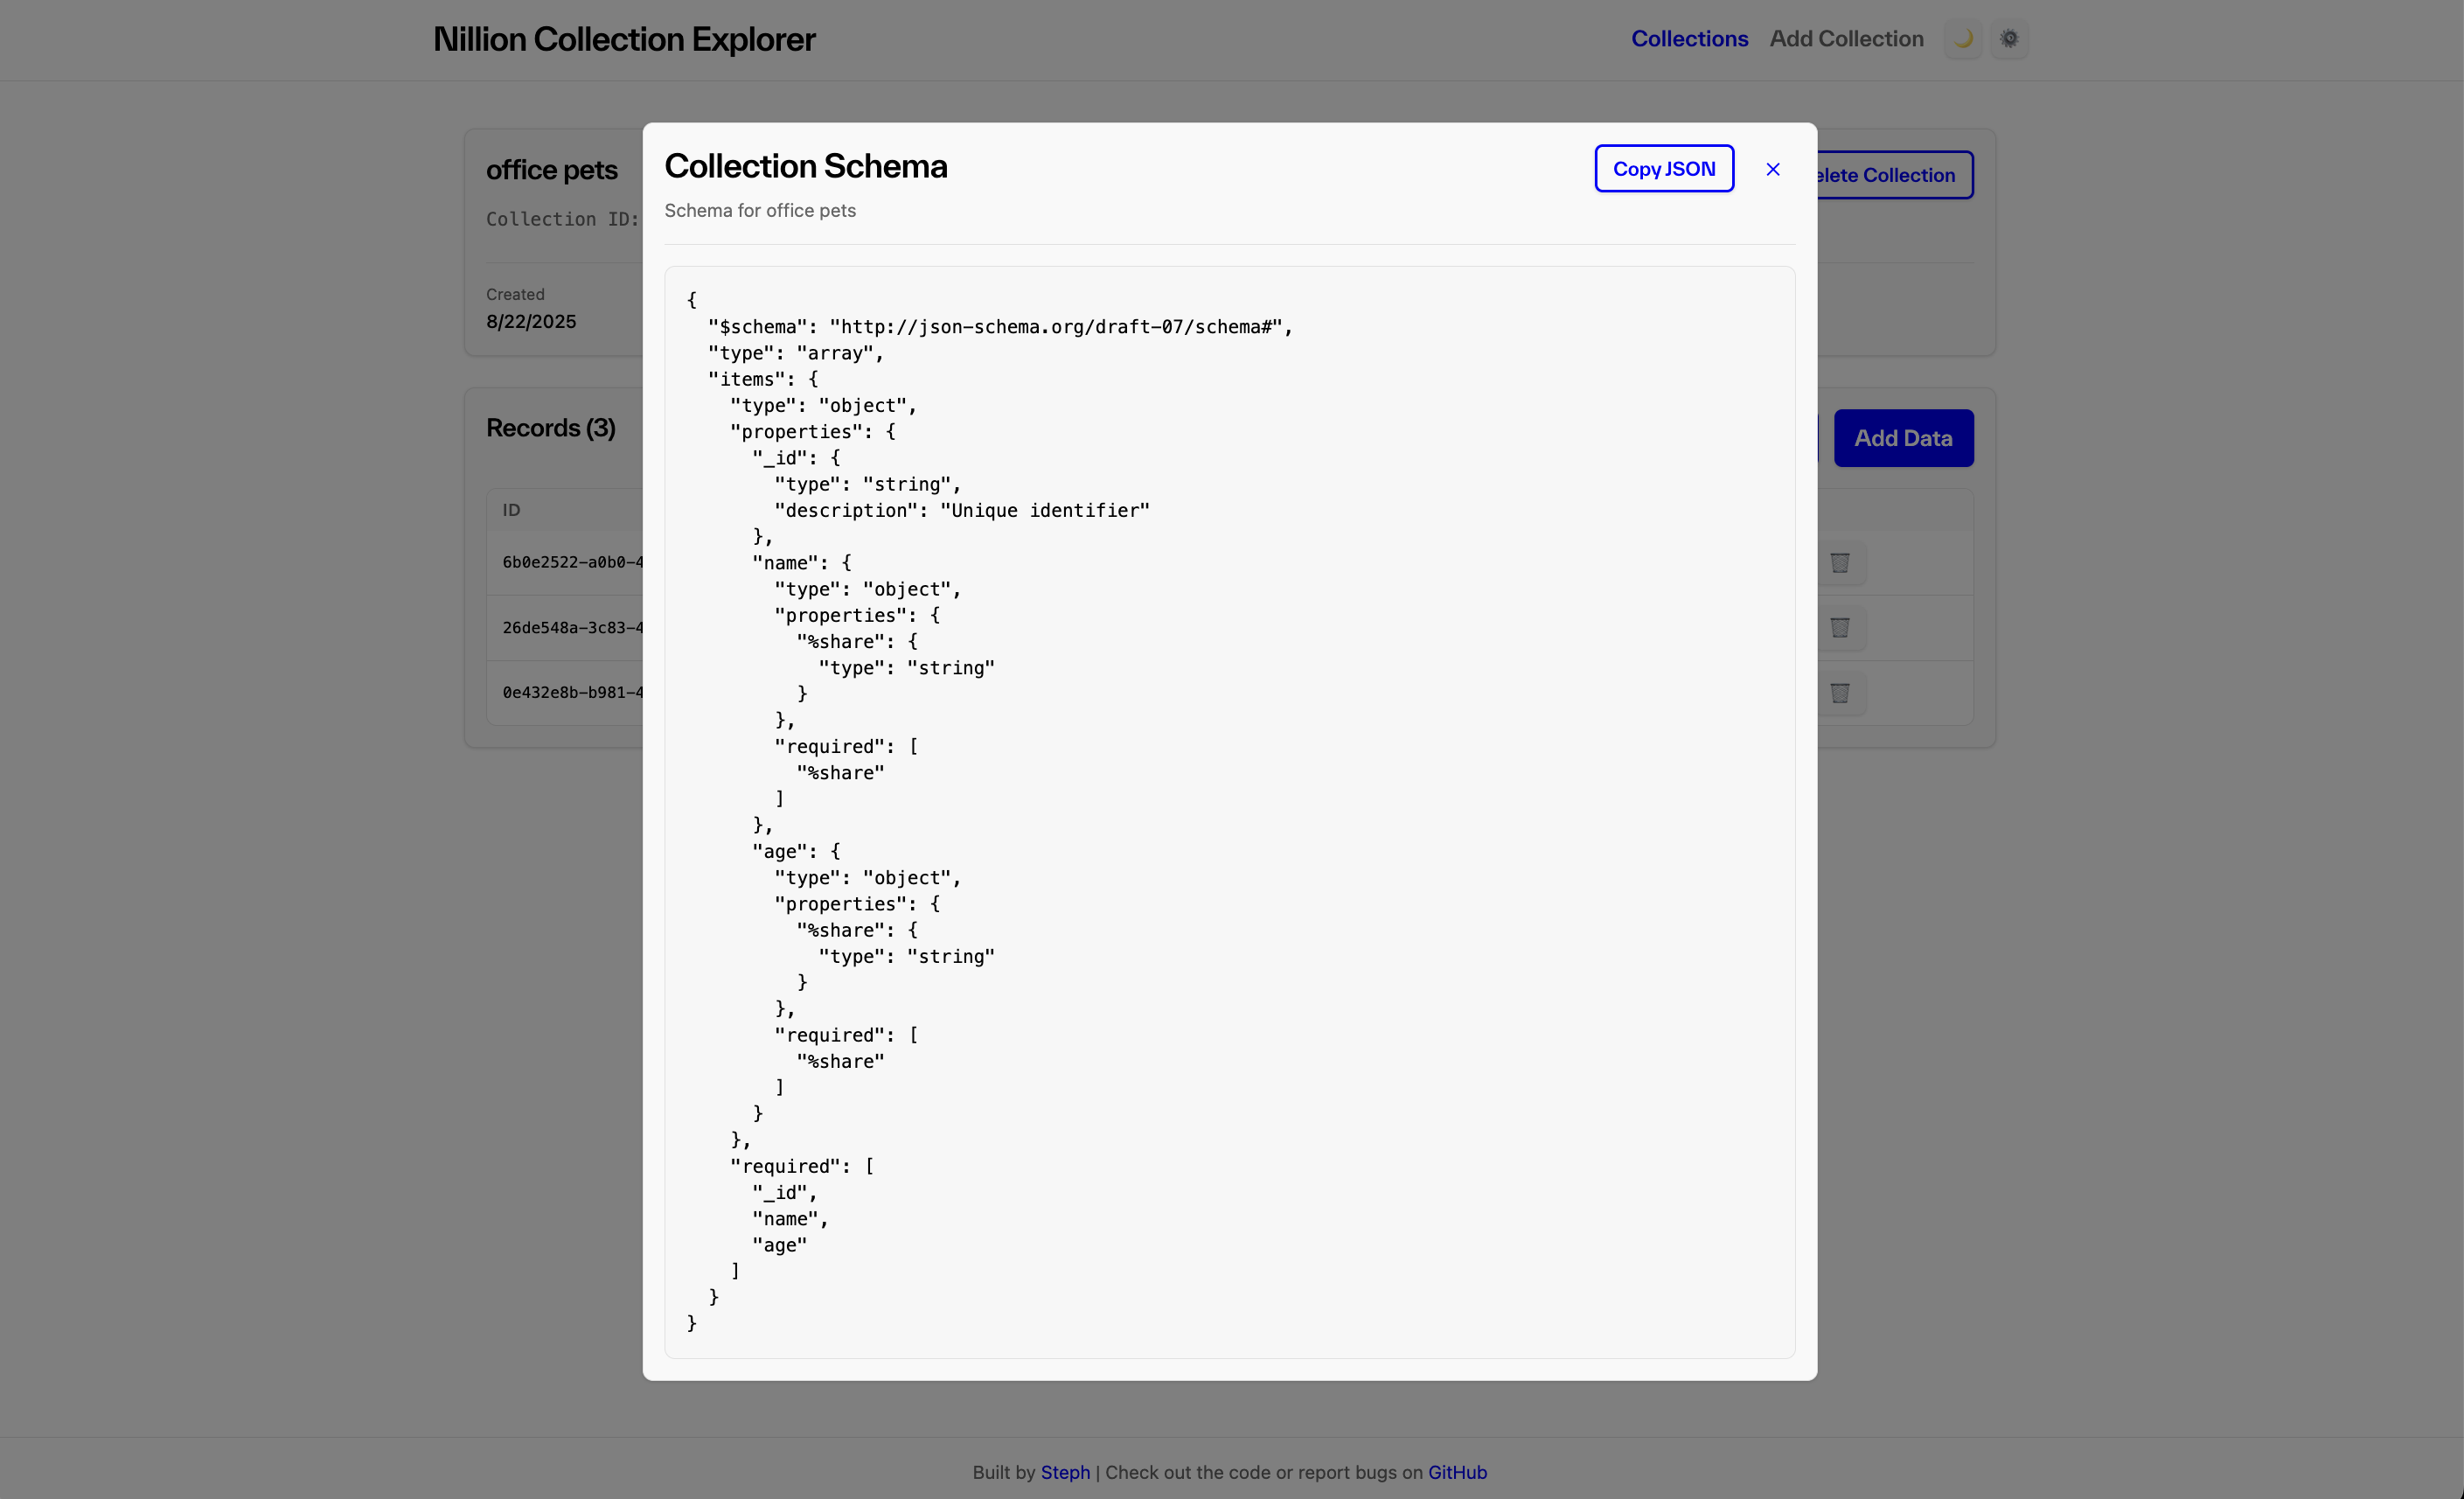Delete record 26de548a using its trash icon
This screenshot has width=2464, height=1499.
pos(1841,628)
